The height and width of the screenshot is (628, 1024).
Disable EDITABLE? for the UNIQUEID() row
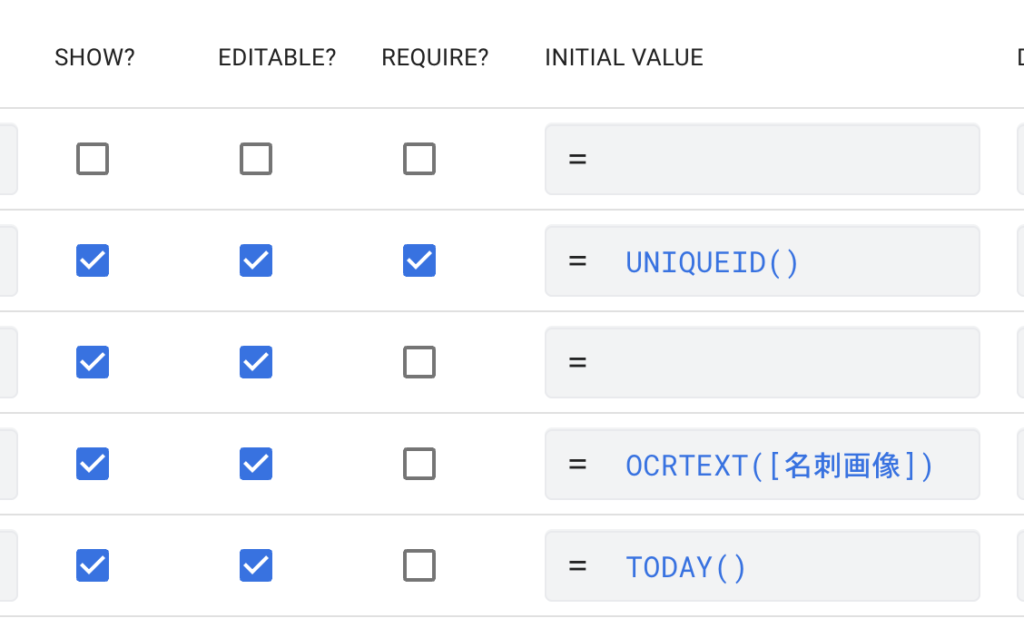click(256, 261)
